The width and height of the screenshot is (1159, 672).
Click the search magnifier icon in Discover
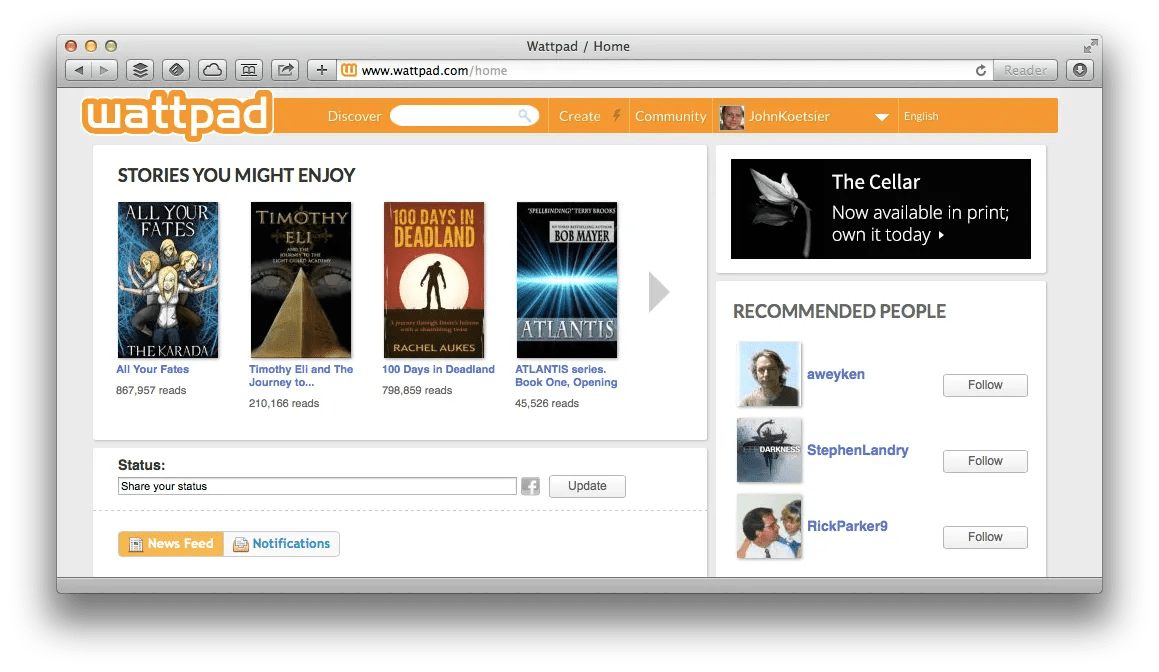(525, 115)
